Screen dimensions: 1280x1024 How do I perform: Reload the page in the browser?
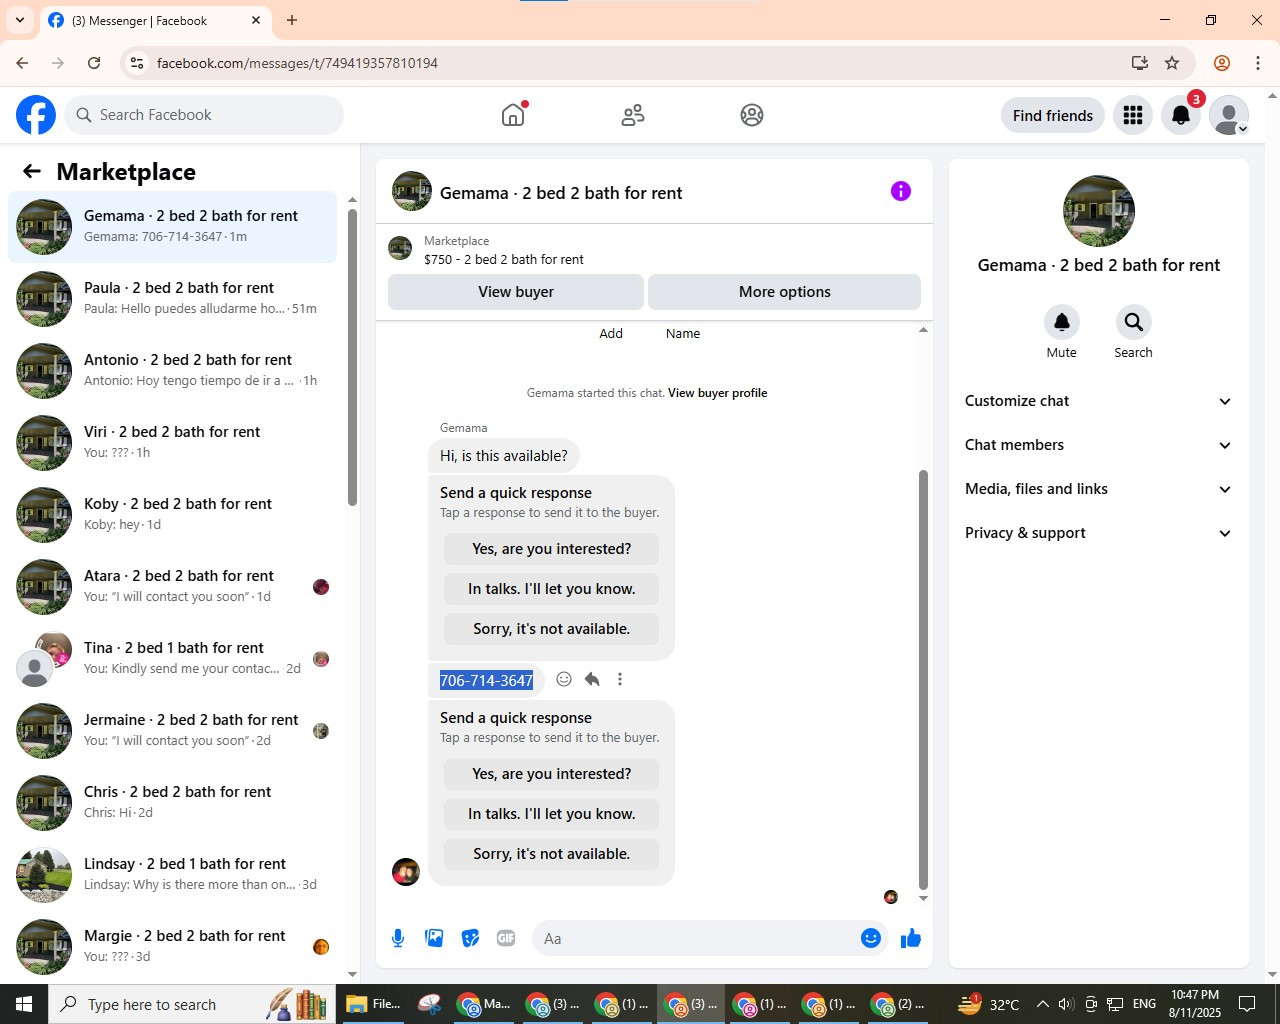point(94,63)
